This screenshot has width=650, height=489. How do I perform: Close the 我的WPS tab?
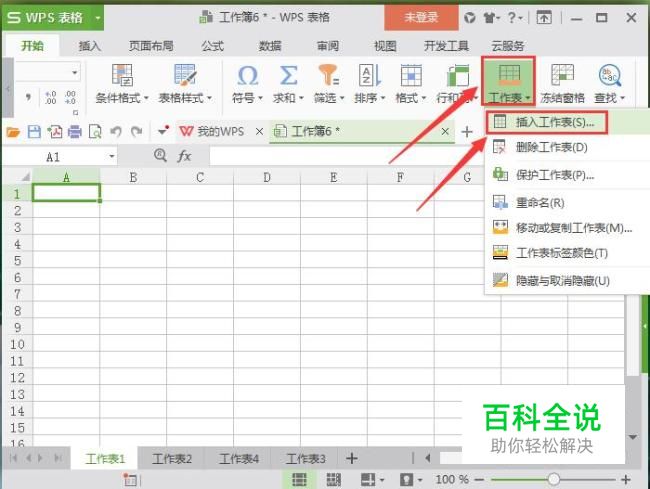point(260,131)
